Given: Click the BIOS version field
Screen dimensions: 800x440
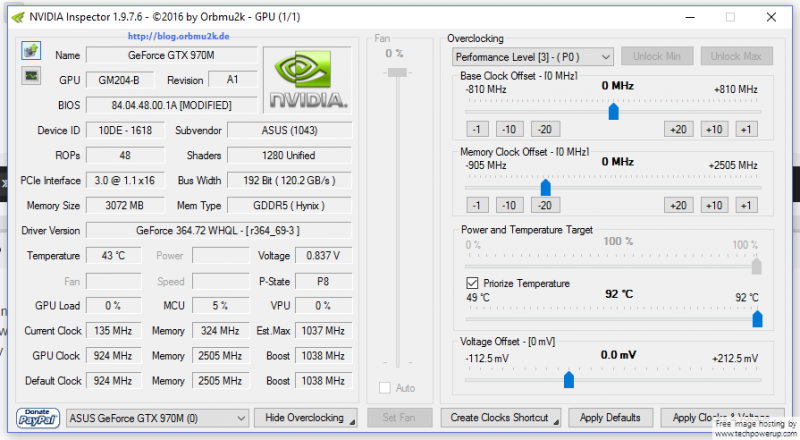Looking at the screenshot, I should 171,105.
